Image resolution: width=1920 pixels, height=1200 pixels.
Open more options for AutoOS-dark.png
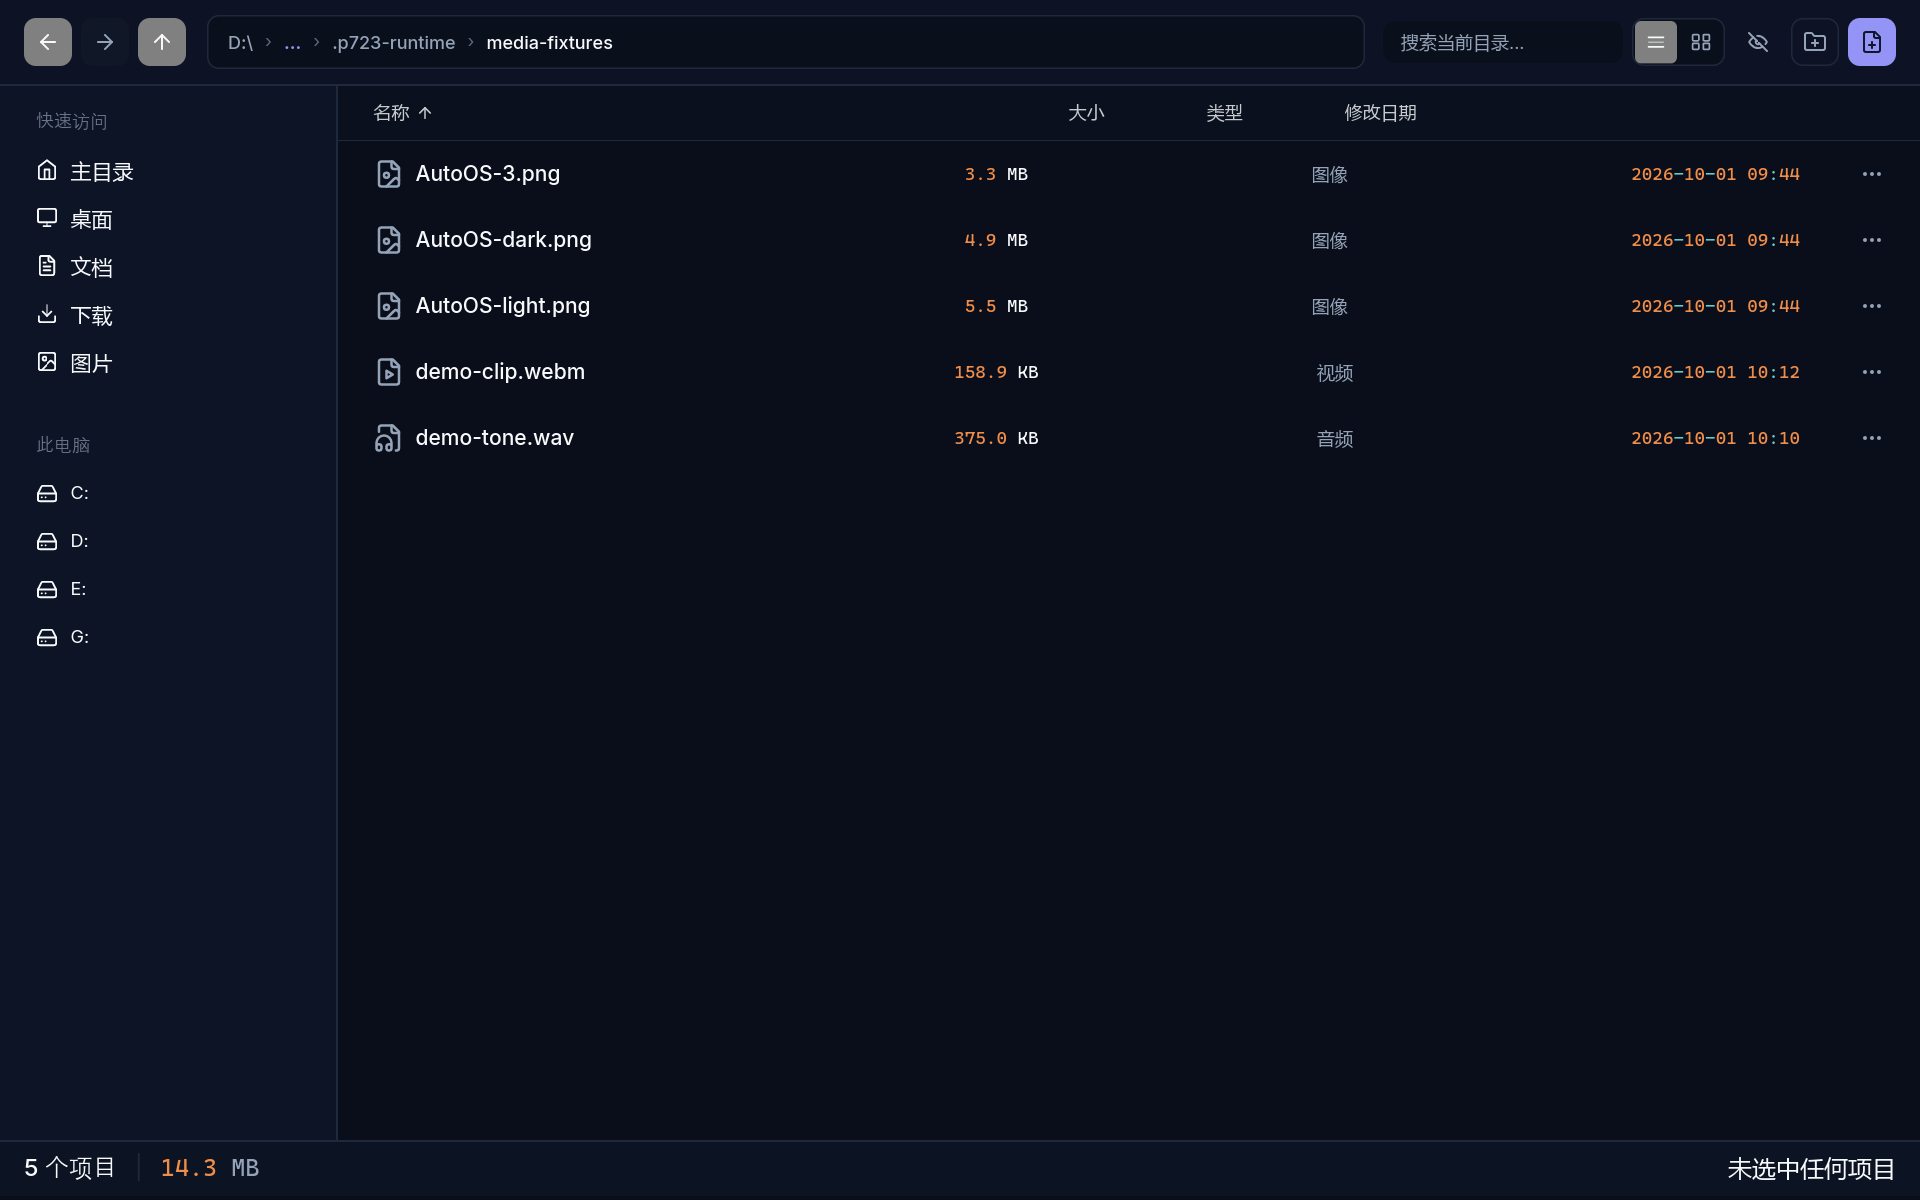point(1872,240)
